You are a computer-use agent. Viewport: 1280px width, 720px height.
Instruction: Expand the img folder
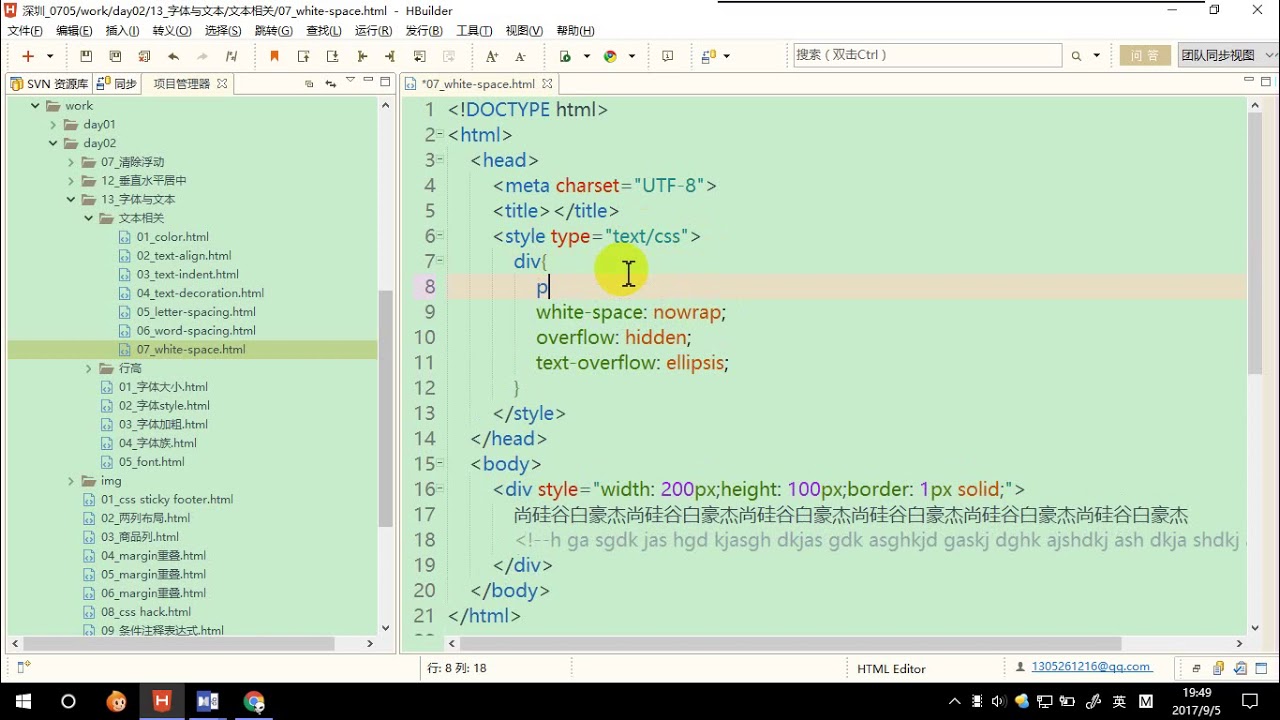coord(71,481)
